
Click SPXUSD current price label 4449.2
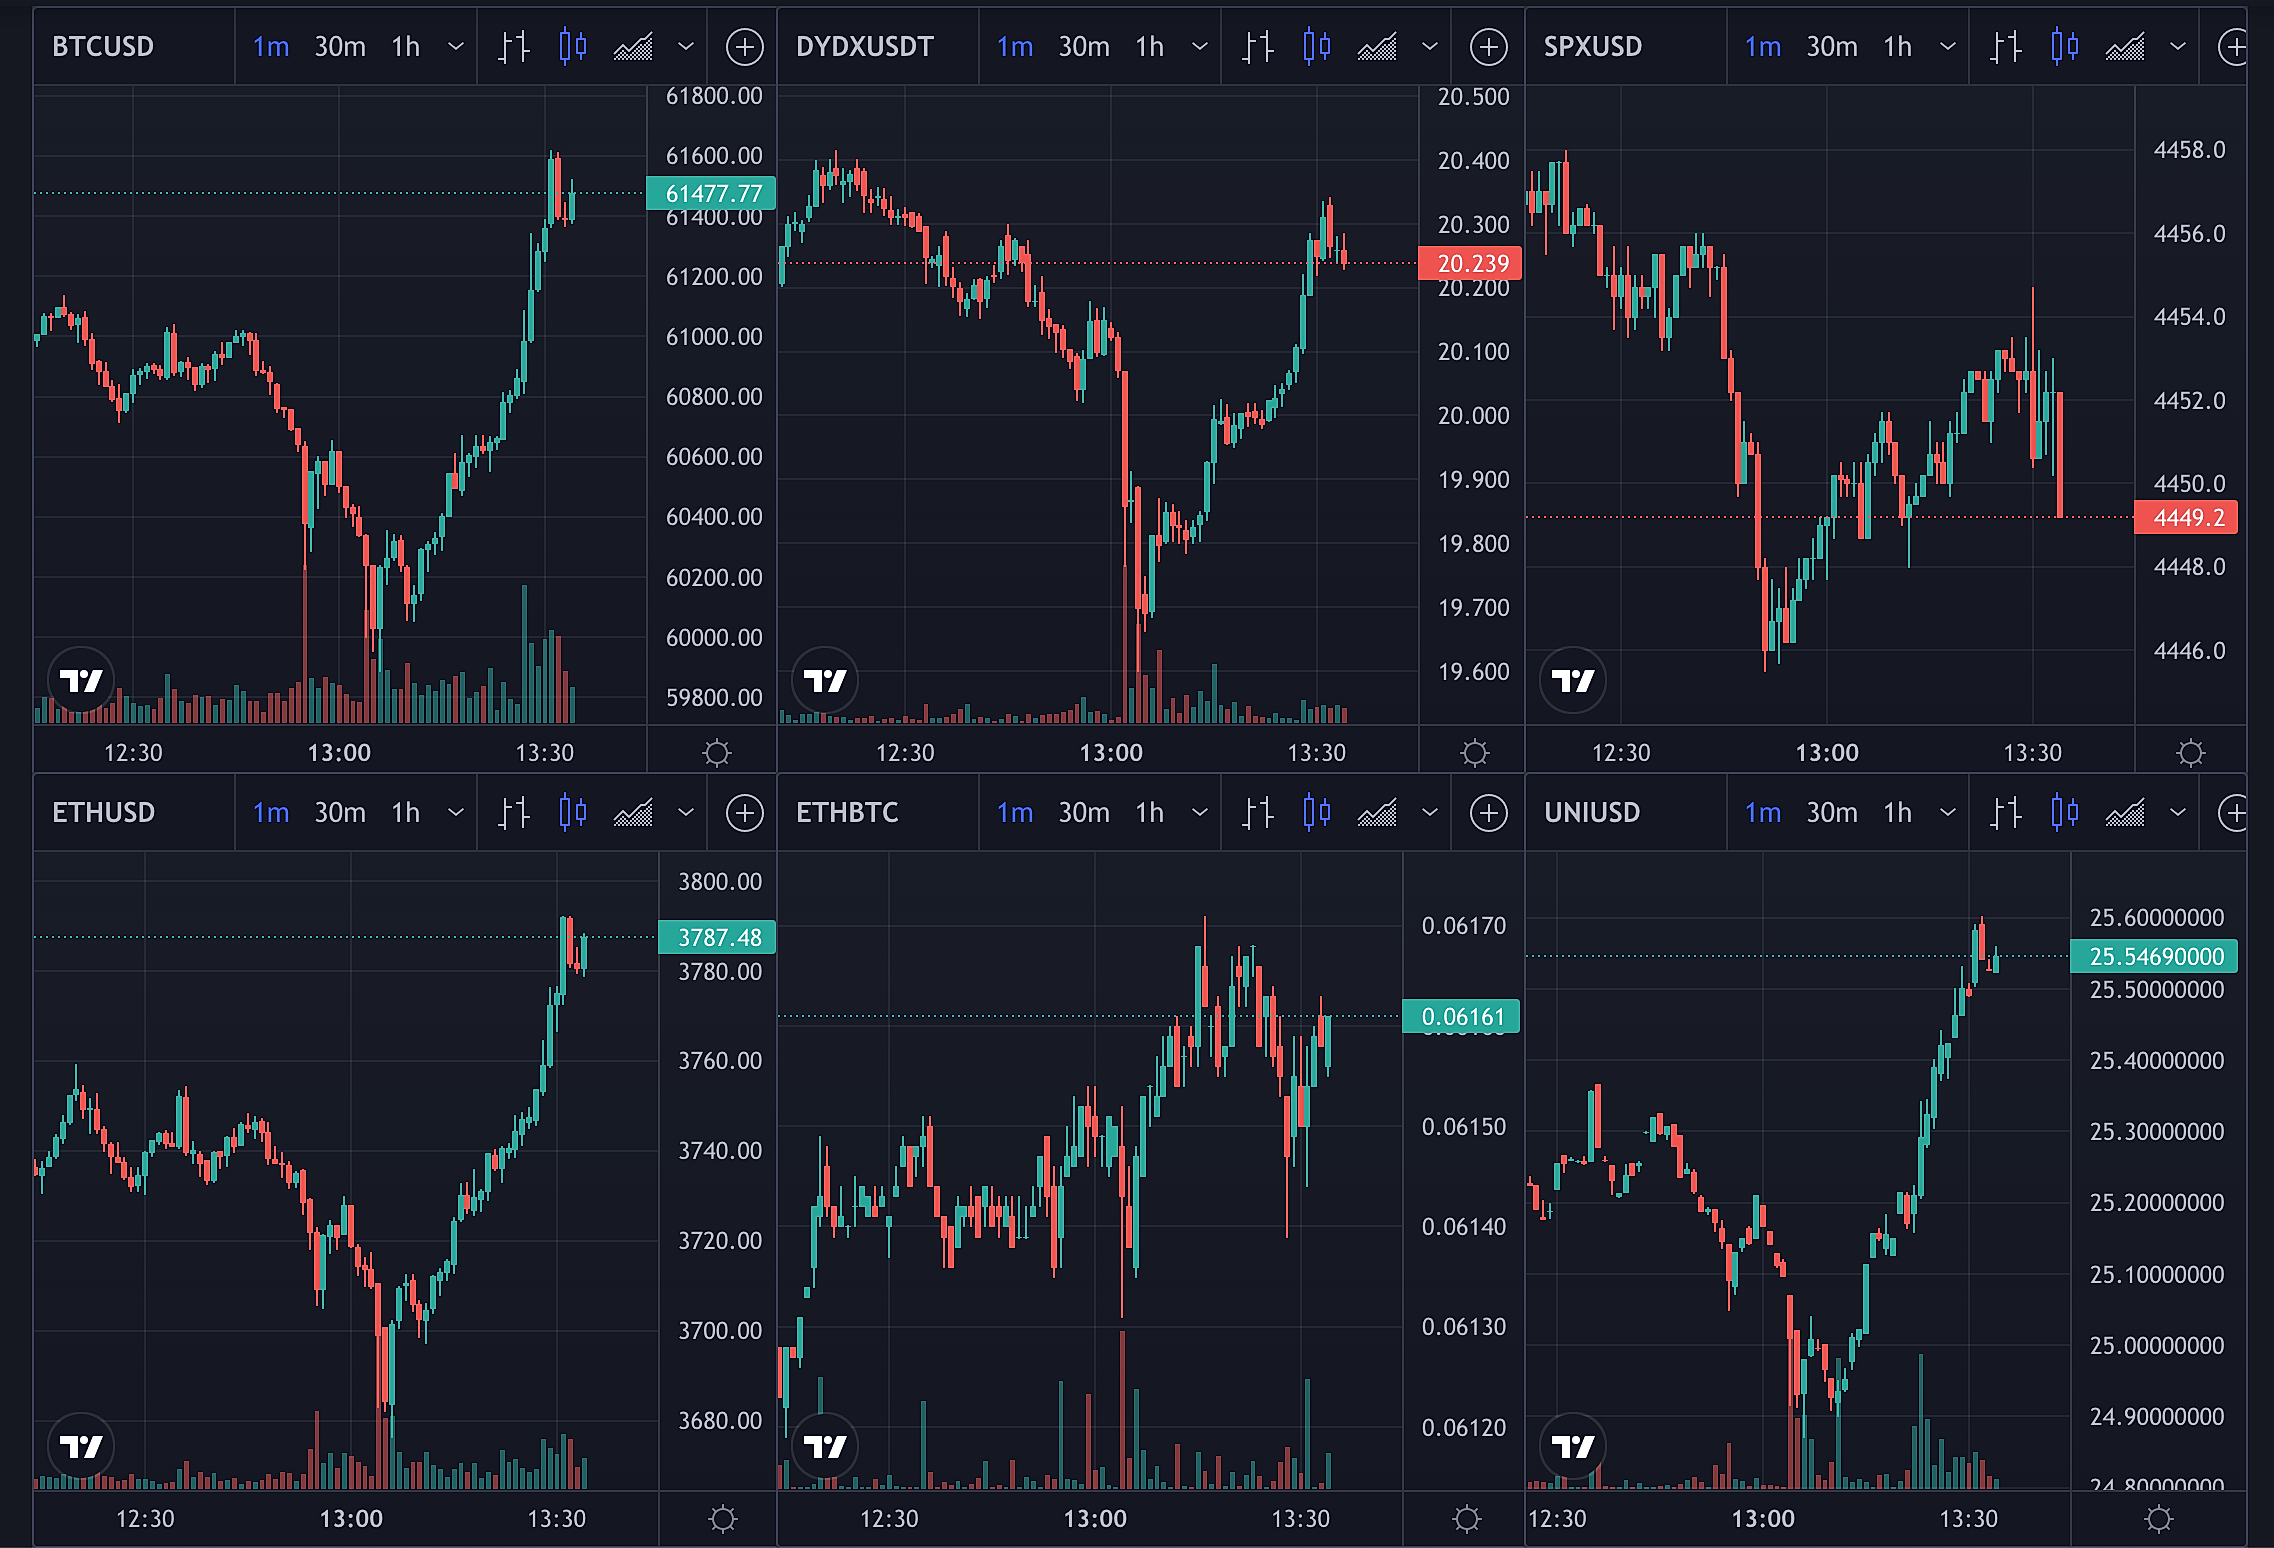click(x=2186, y=517)
